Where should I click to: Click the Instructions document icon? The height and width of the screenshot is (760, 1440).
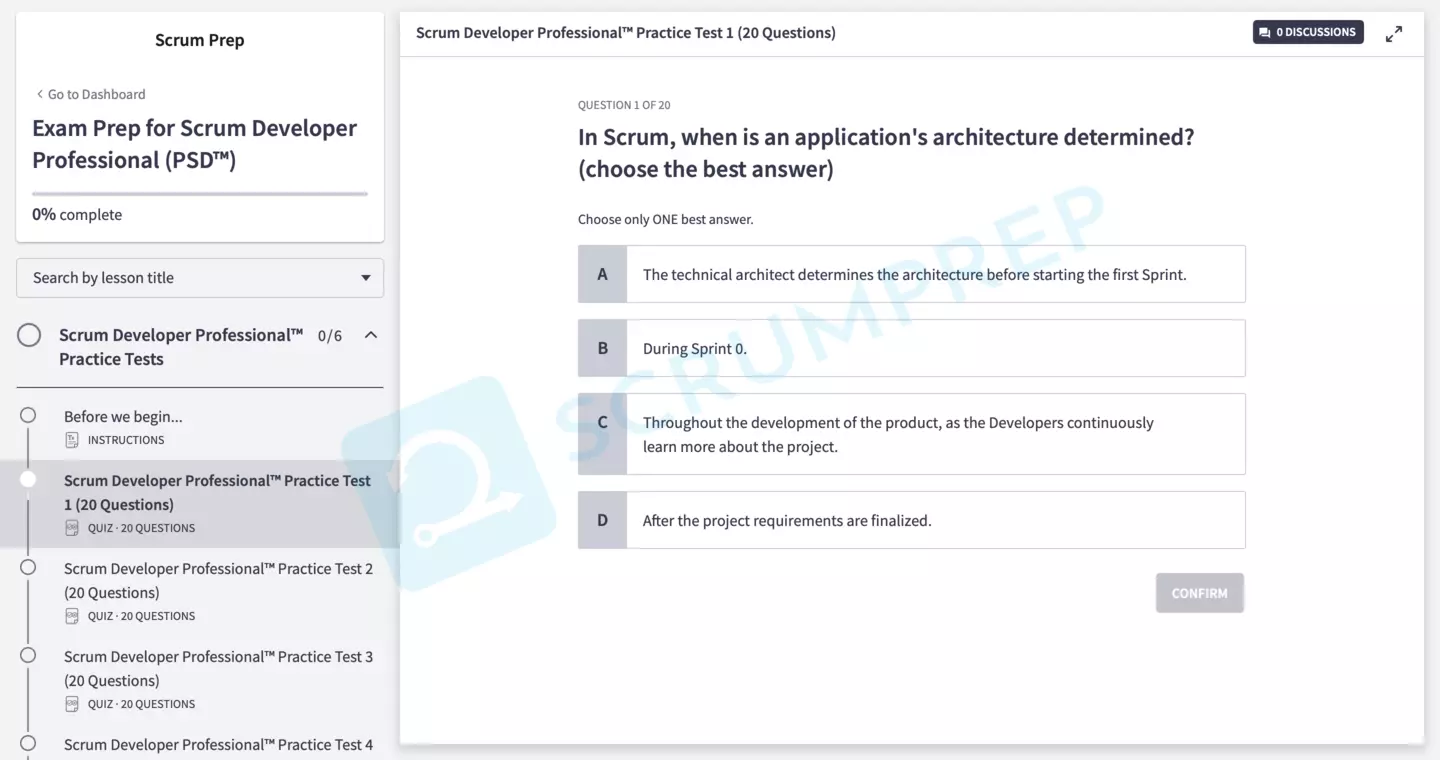72,440
